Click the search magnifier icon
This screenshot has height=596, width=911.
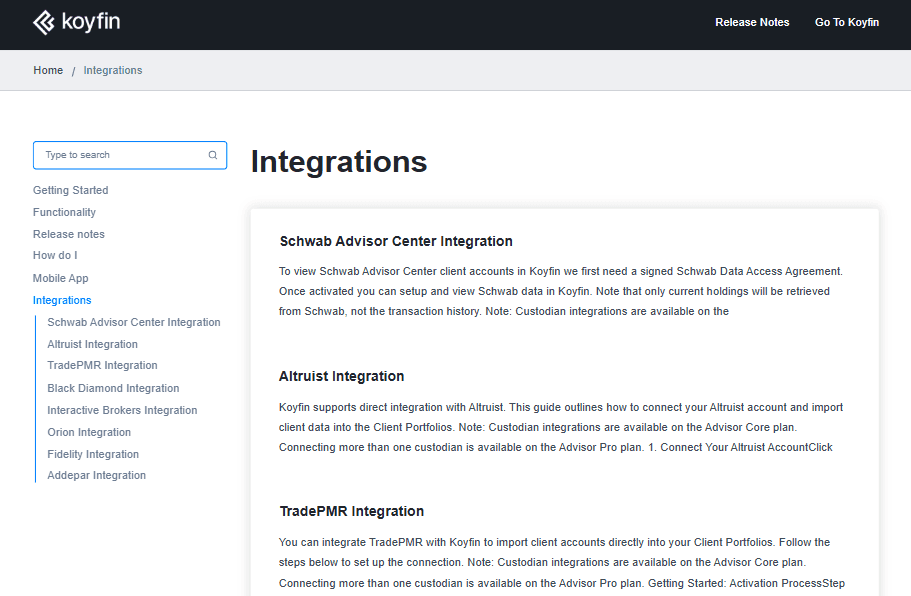click(213, 155)
